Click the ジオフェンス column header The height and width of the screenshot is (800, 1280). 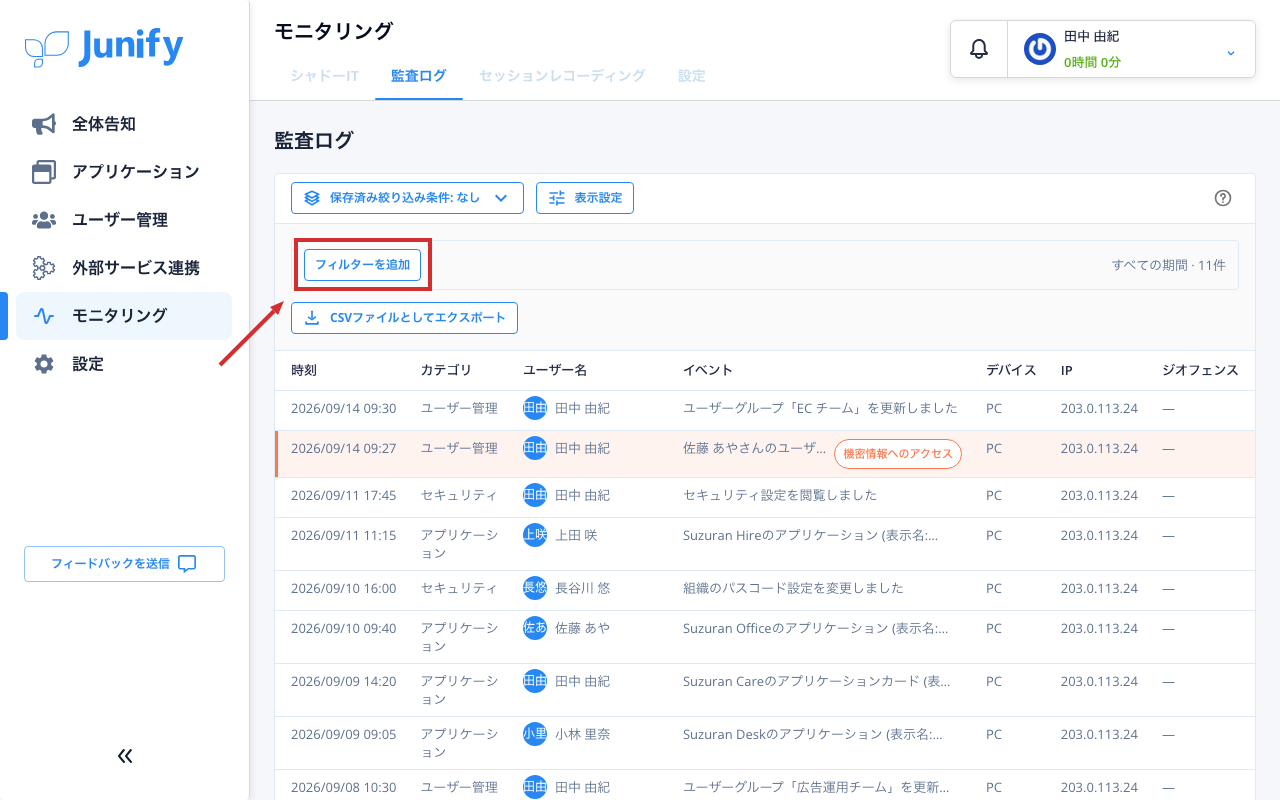[1200, 370]
